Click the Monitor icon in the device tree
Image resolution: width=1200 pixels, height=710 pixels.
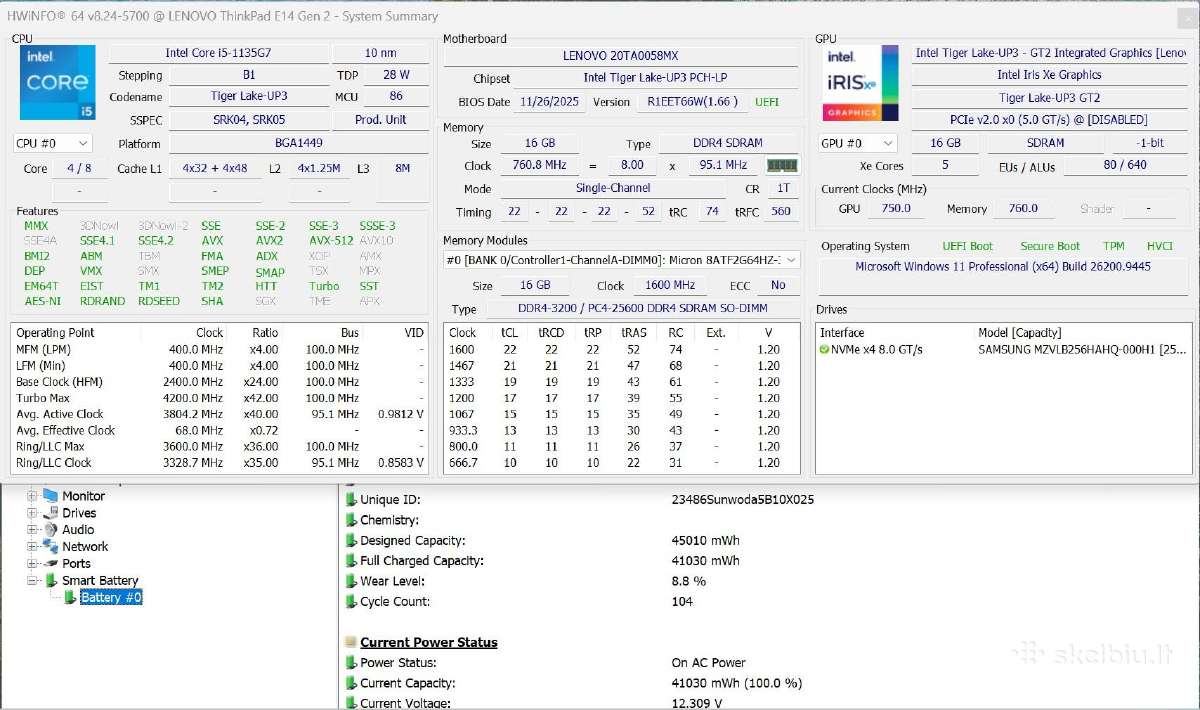pos(51,496)
